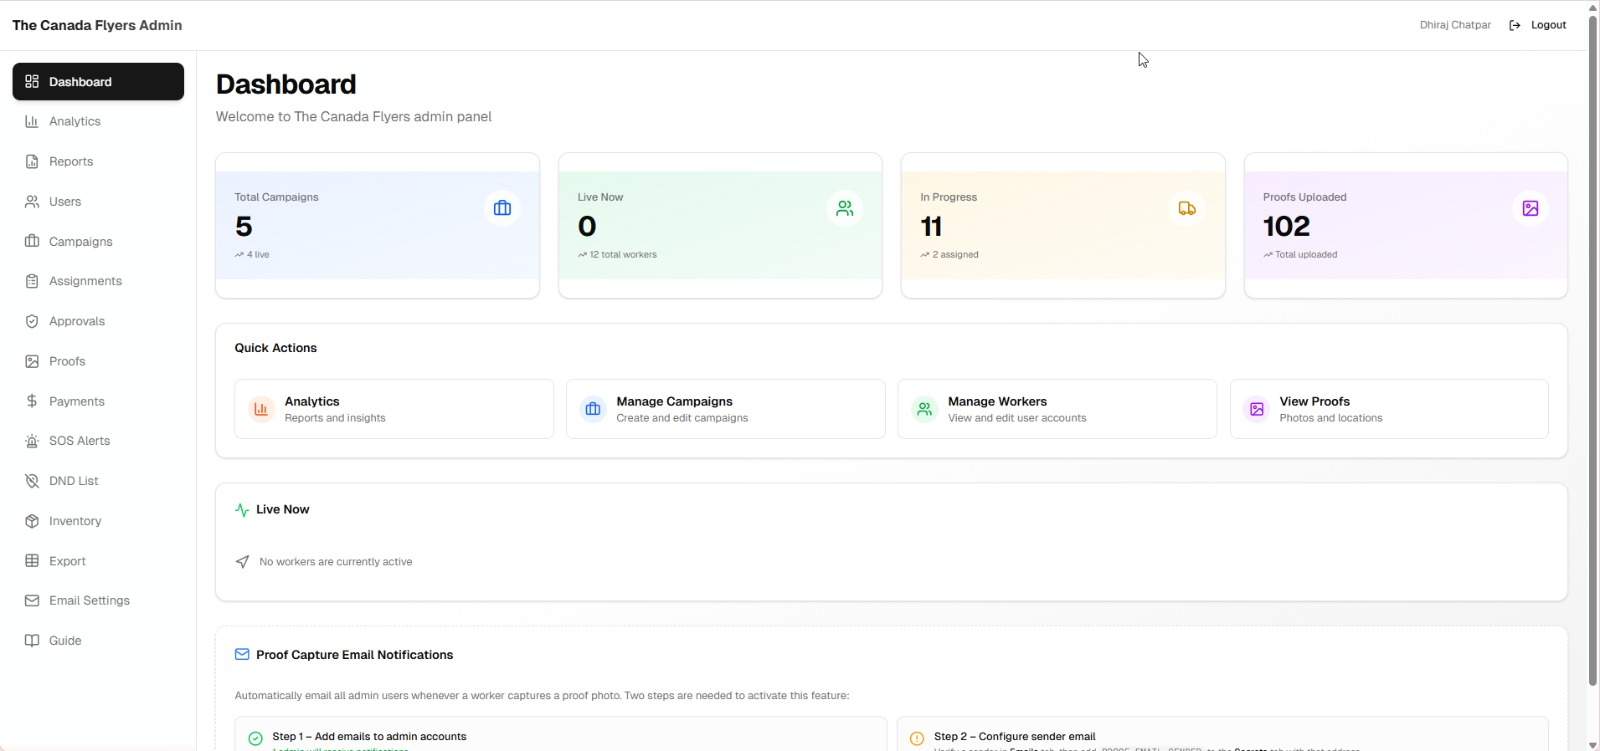Navigate to Campaigns in the sidebar
This screenshot has width=1600, height=751.
[x=98, y=242]
